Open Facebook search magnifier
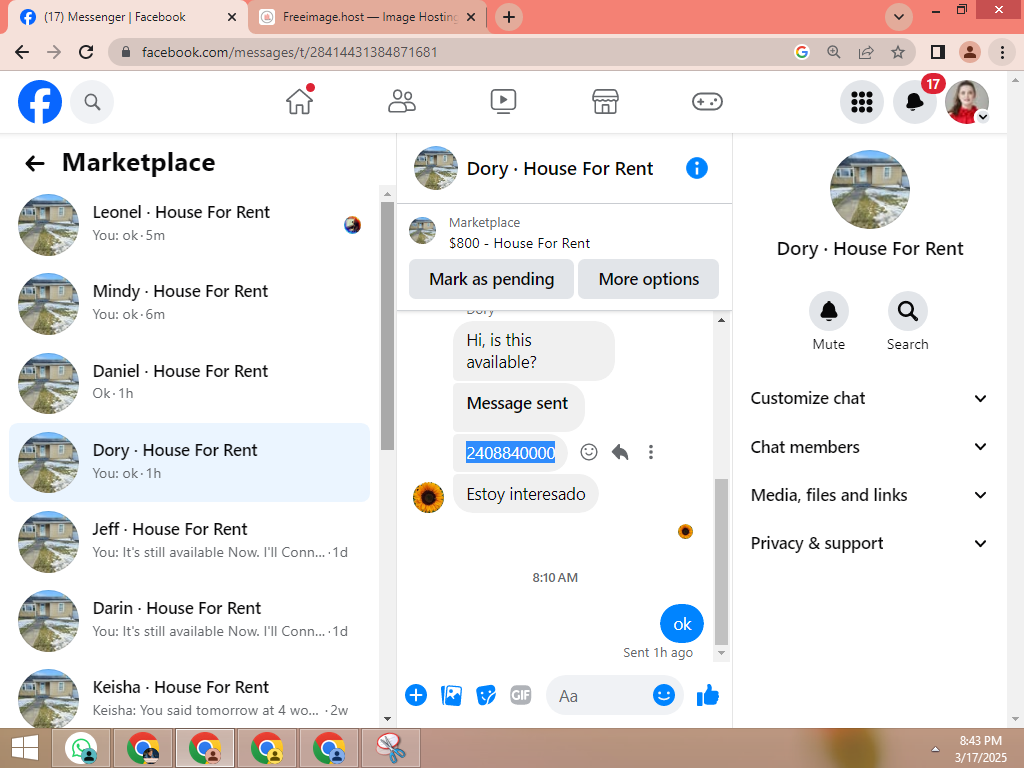The height and width of the screenshot is (768, 1024). coord(92,102)
